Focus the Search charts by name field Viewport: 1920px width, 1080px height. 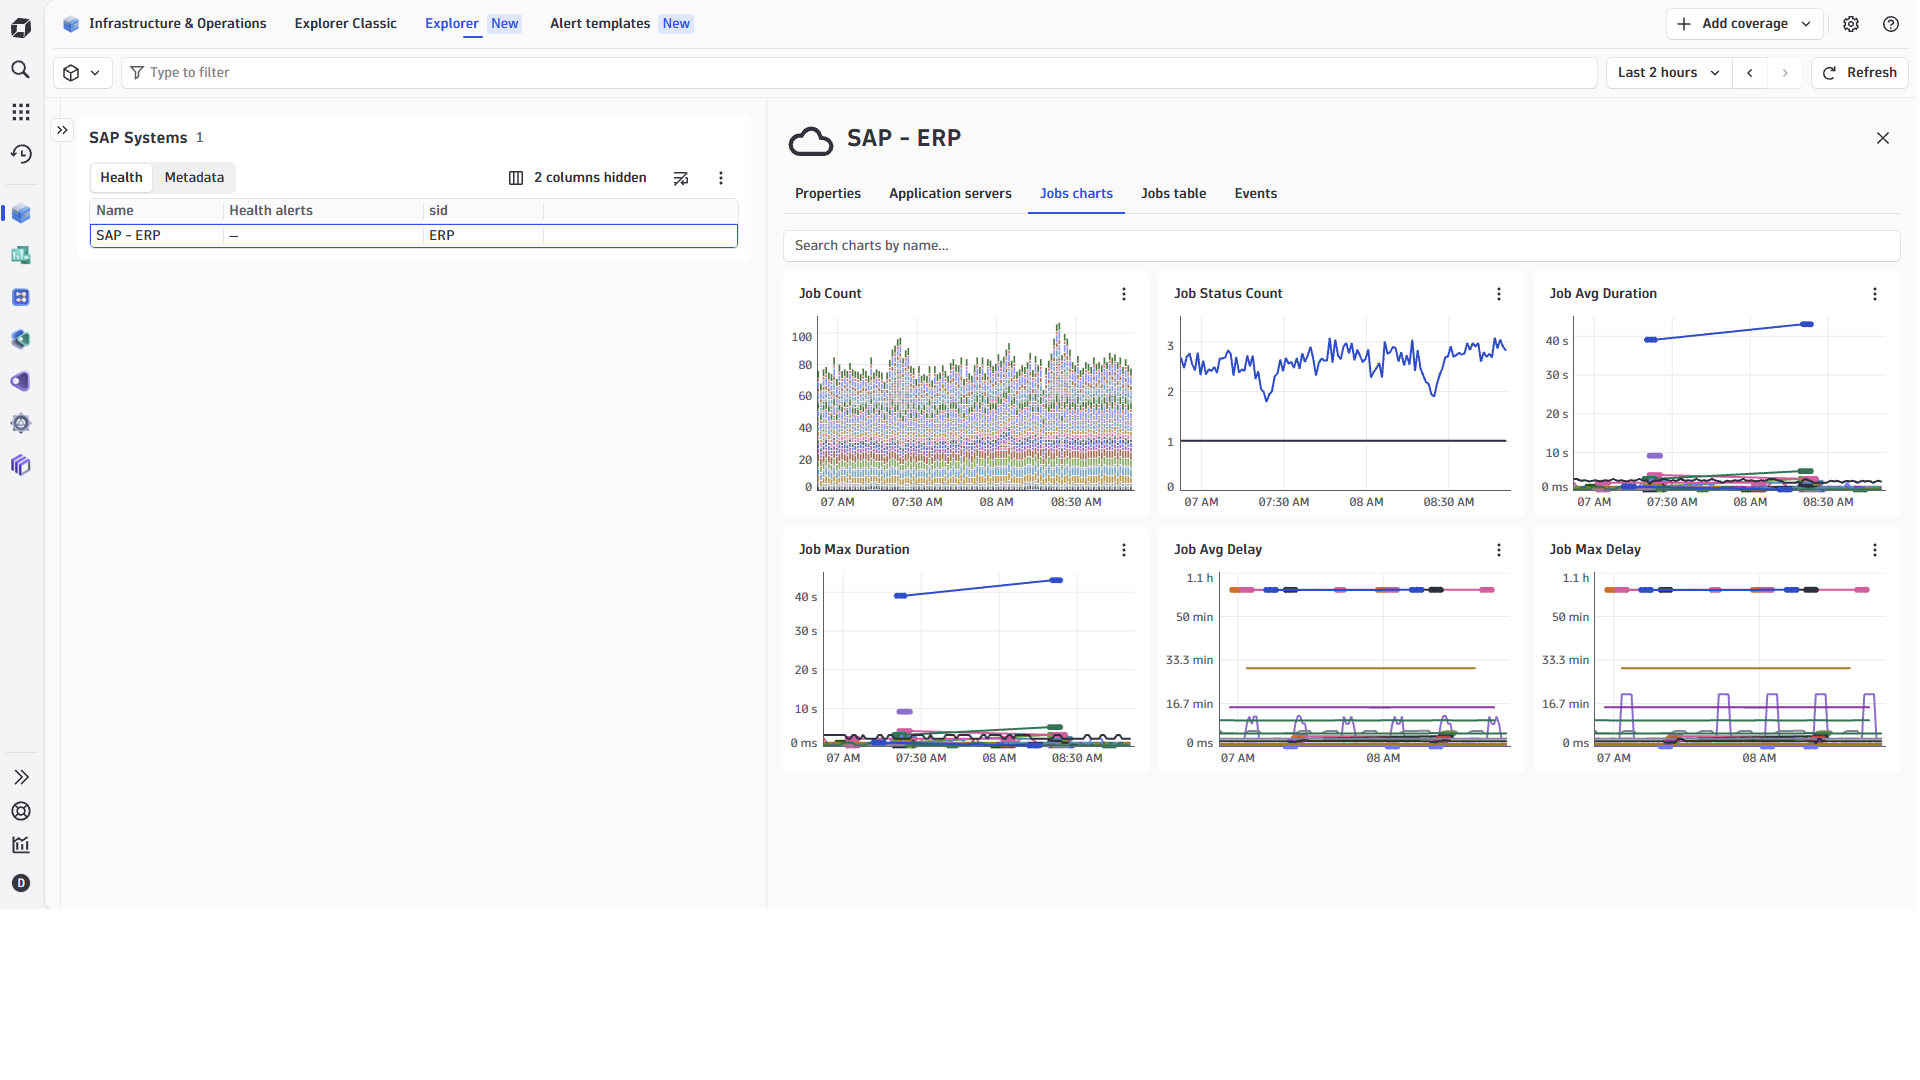click(x=1341, y=246)
